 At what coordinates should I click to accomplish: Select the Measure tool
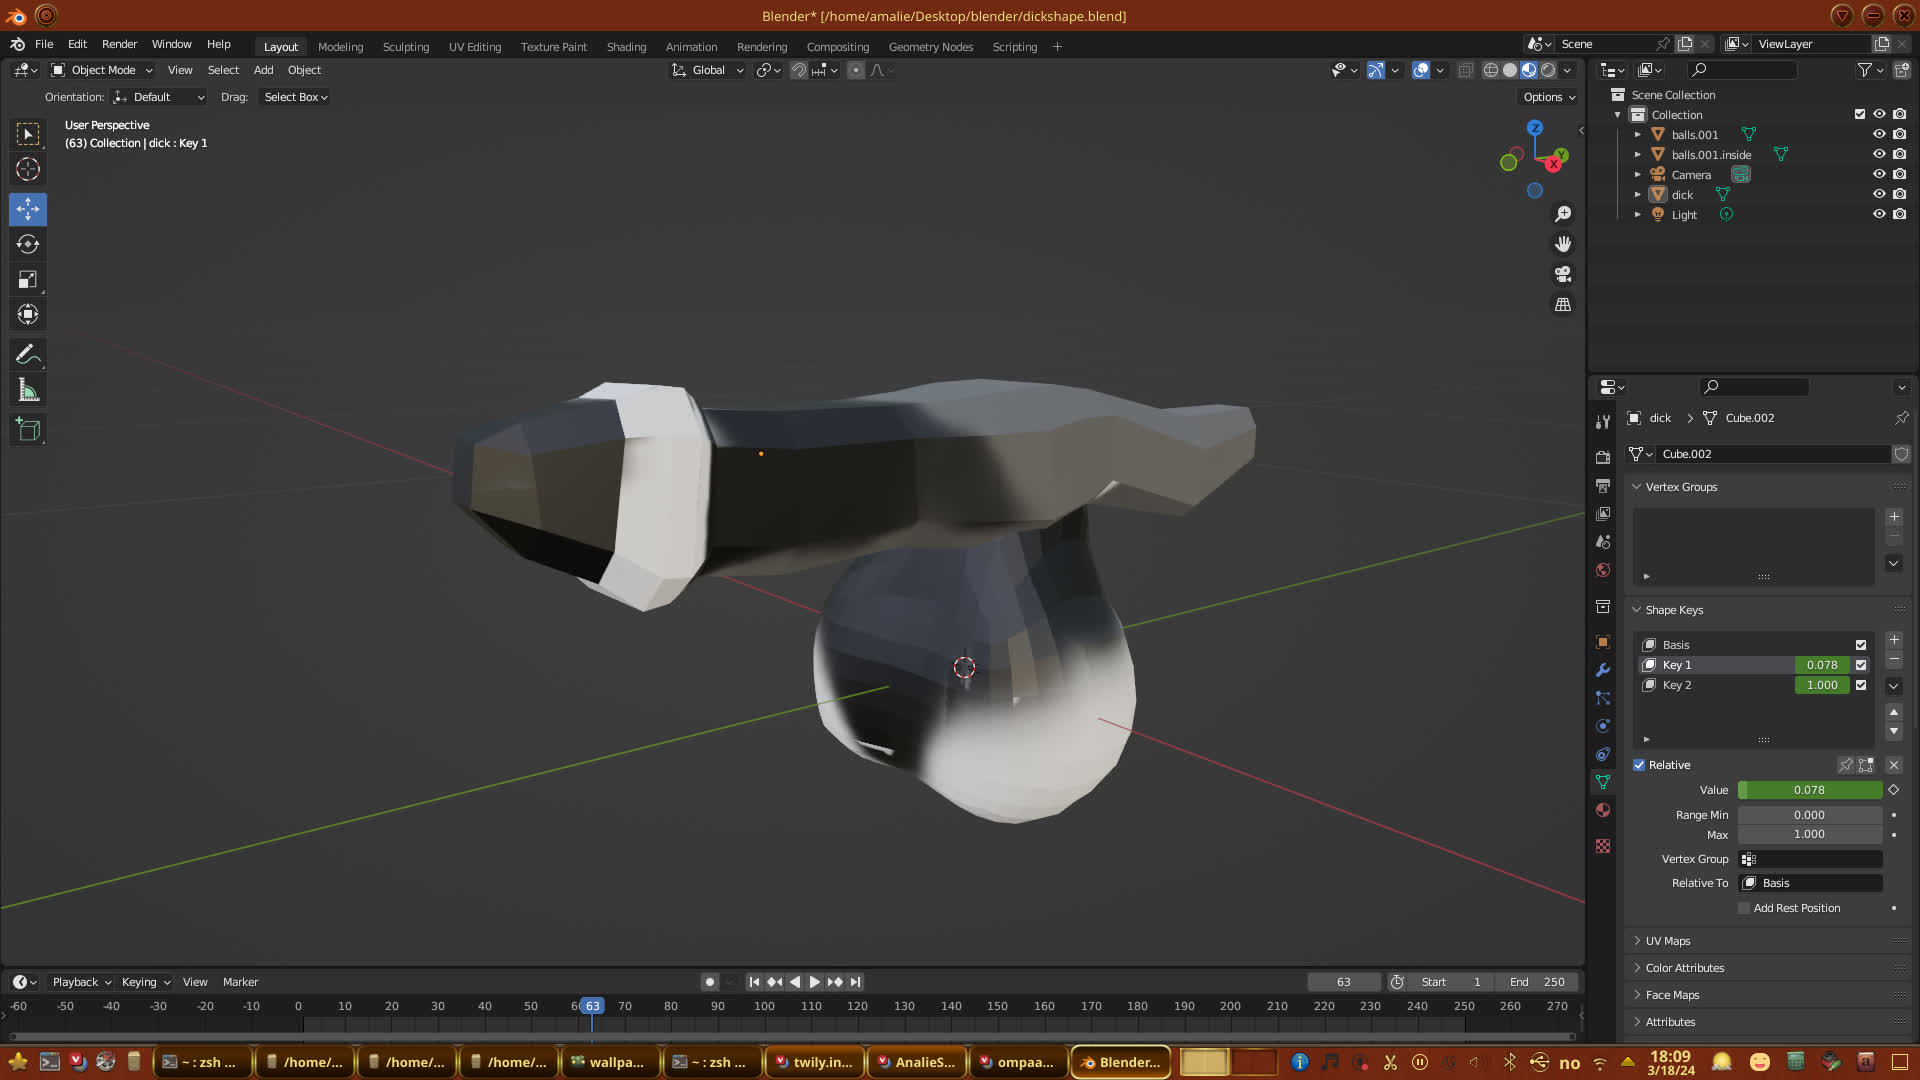[28, 391]
